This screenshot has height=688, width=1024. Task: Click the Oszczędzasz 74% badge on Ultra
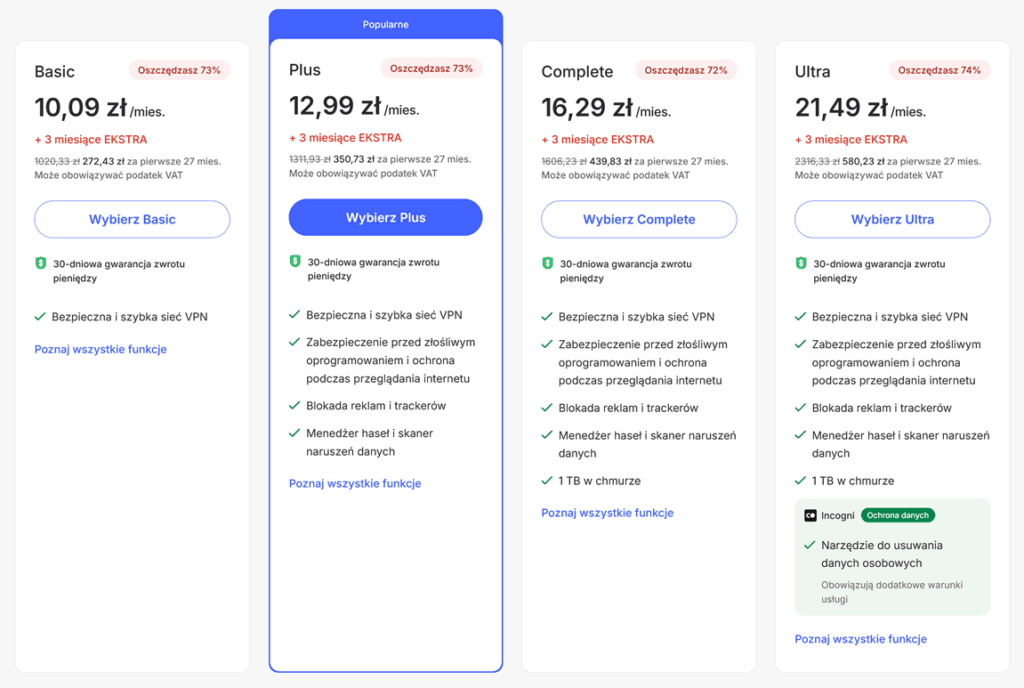click(x=941, y=70)
